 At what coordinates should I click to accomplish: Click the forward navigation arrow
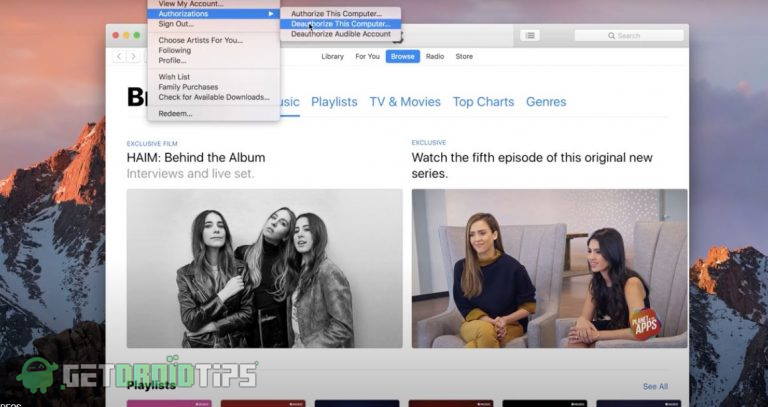click(x=133, y=56)
